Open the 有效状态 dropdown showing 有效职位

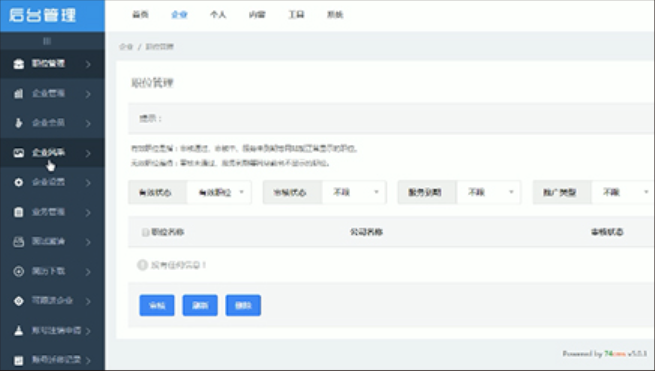(x=219, y=193)
